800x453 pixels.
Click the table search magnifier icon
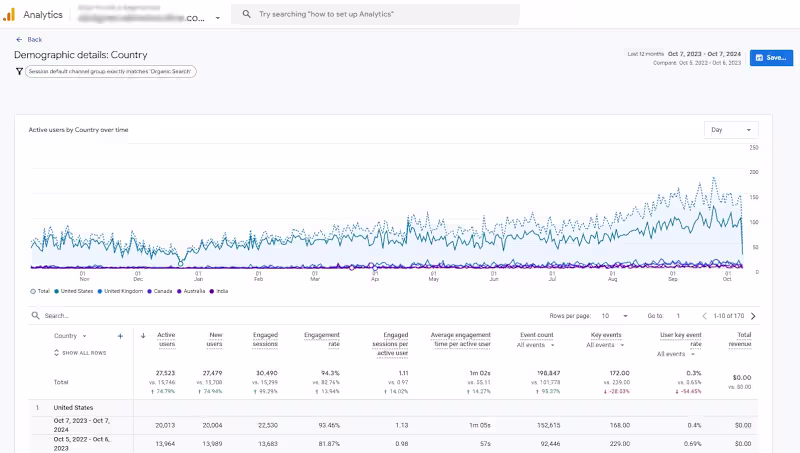tap(34, 316)
